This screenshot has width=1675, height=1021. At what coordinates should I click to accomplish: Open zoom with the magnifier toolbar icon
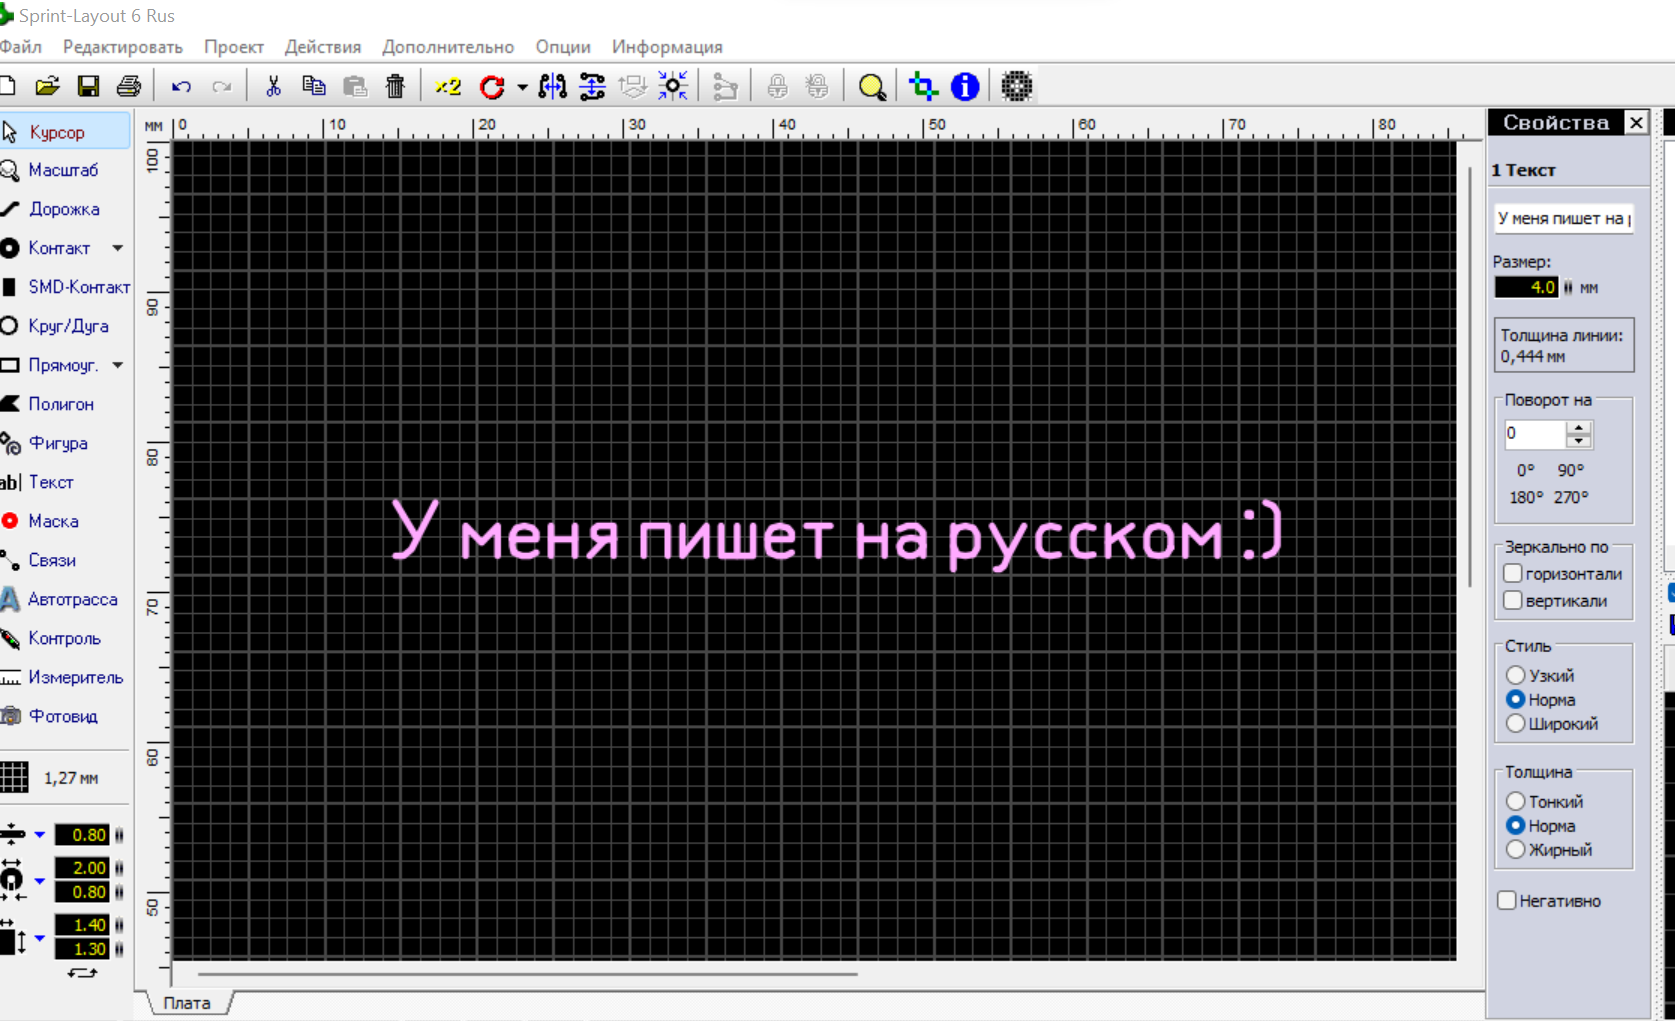coord(872,87)
